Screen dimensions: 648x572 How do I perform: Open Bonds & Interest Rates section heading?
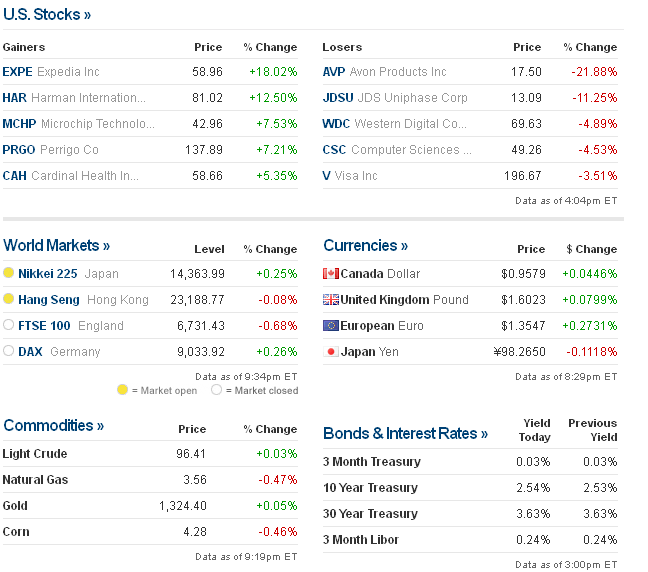coord(405,434)
